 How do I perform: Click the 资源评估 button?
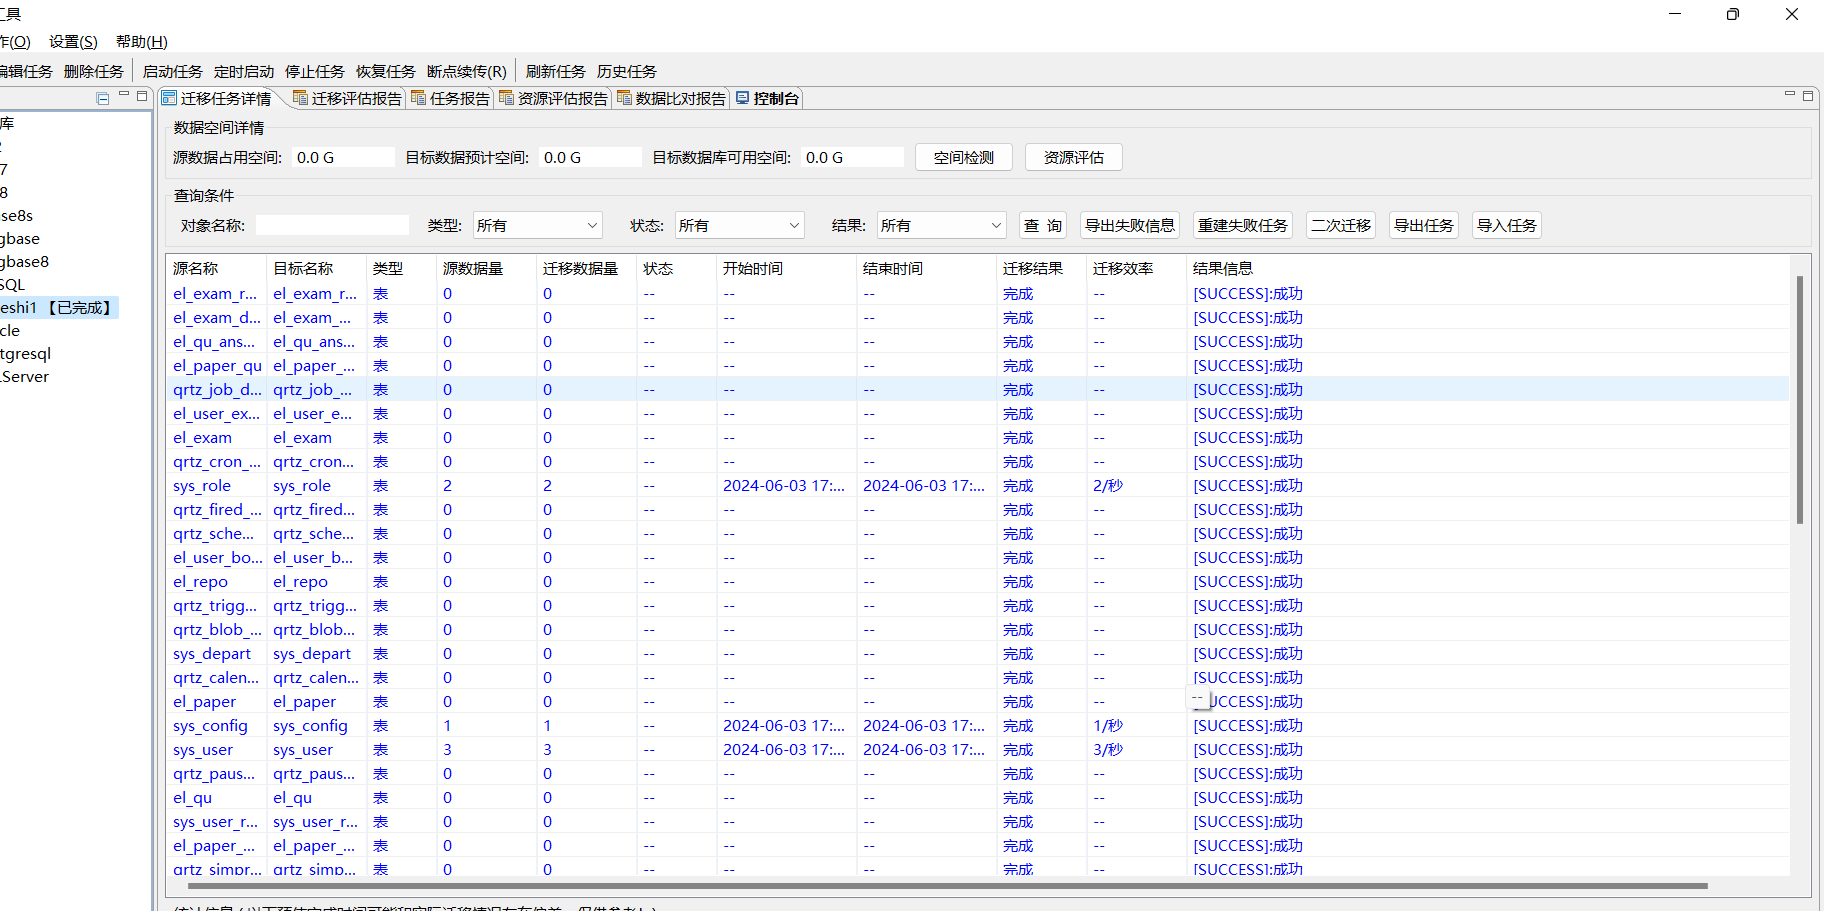[1074, 158]
